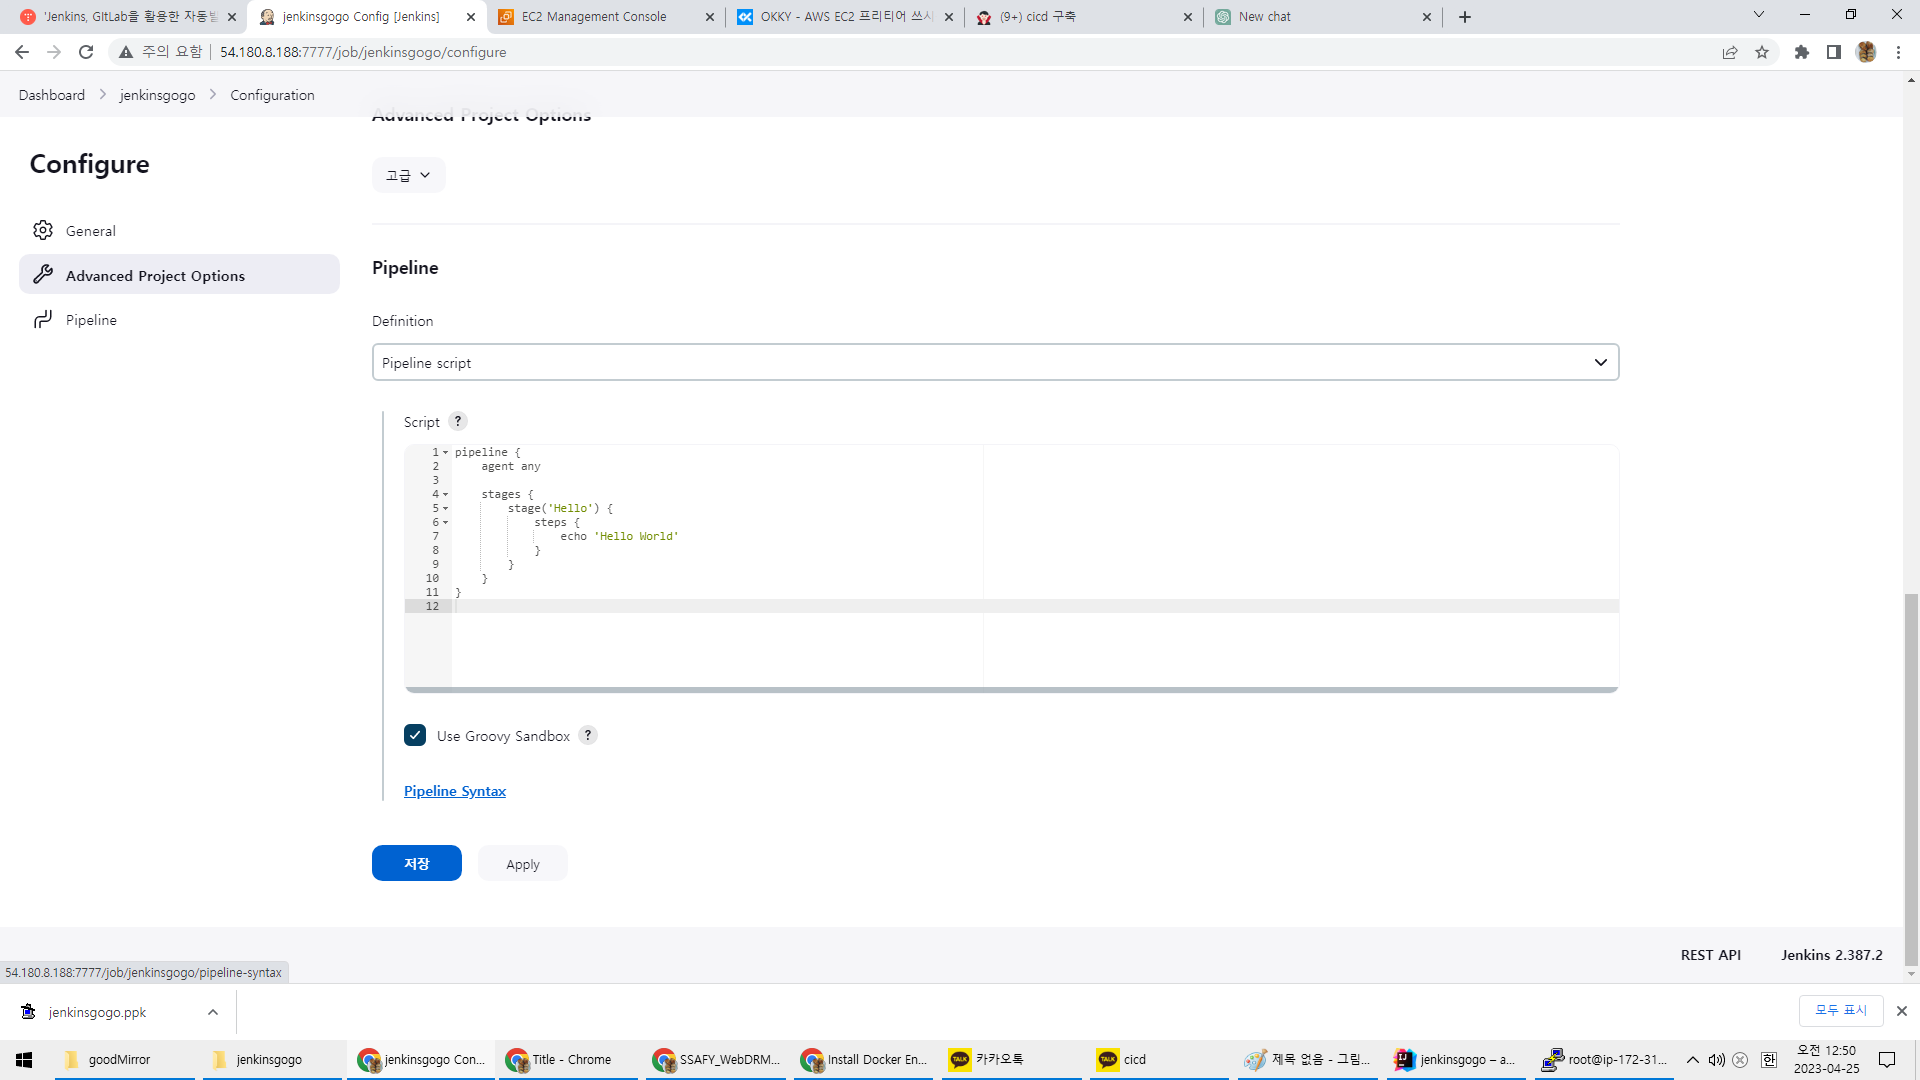Open the Pipeline Syntax link
Image resolution: width=1920 pixels, height=1080 pixels.
[455, 791]
